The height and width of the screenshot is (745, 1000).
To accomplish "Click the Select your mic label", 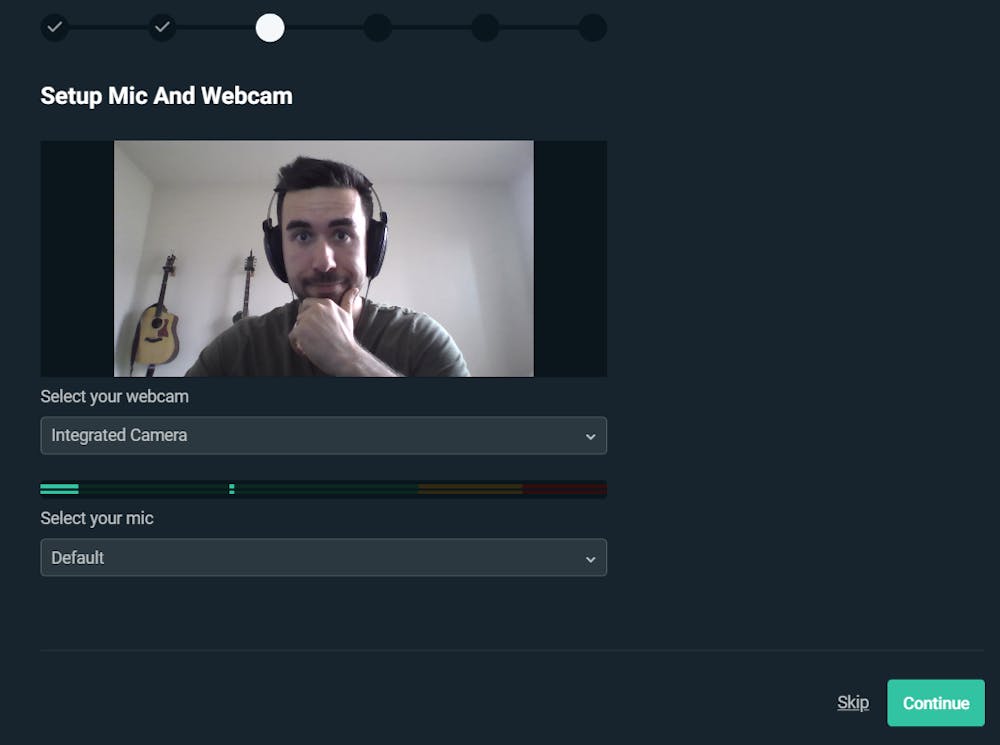I will tap(97, 518).
